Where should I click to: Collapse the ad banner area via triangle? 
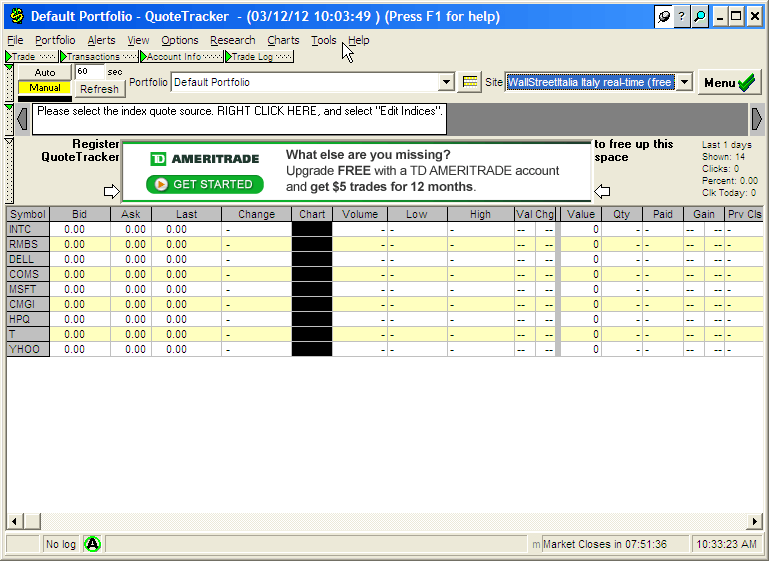9,141
